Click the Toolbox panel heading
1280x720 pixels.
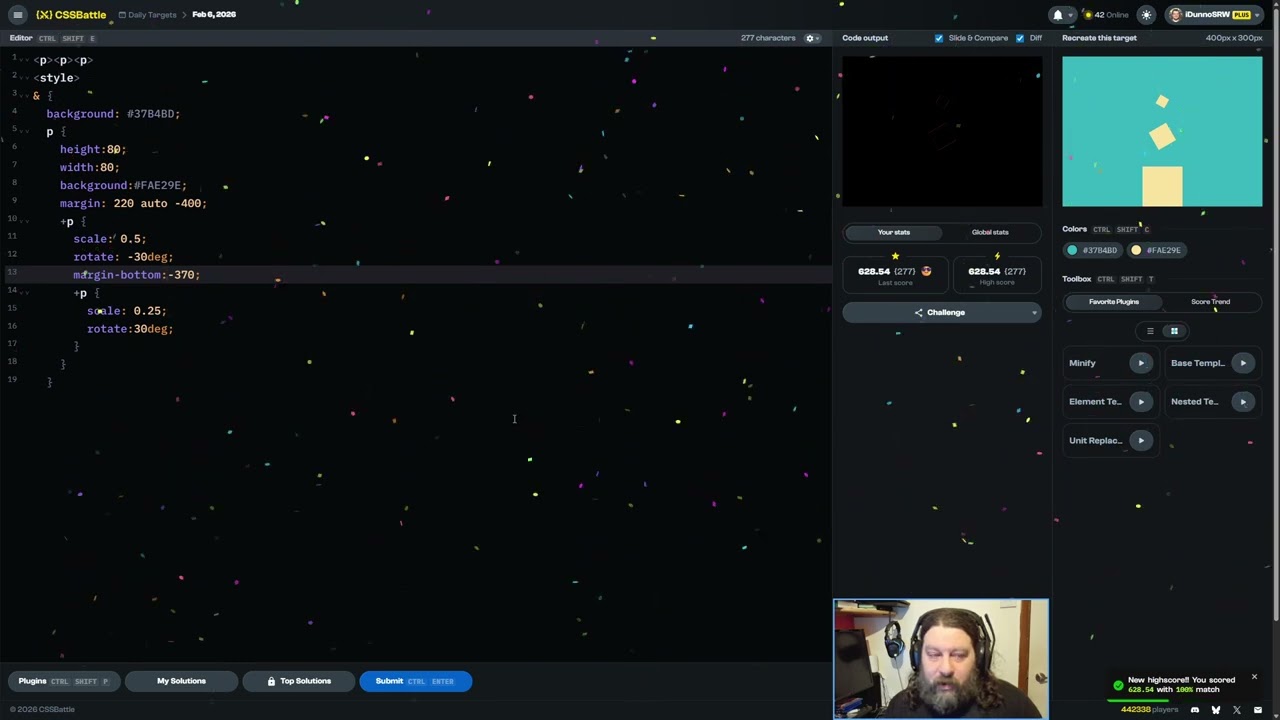pos(1076,279)
